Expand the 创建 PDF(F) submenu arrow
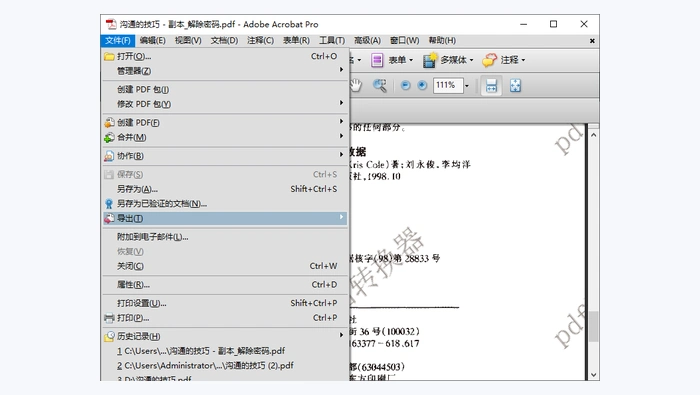This screenshot has height=395, width=700. point(341,121)
